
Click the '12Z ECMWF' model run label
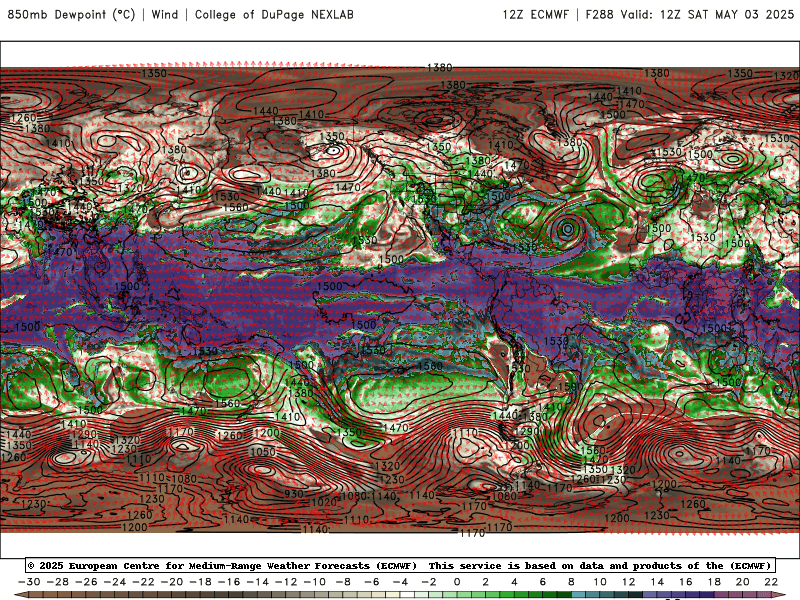pos(535,14)
